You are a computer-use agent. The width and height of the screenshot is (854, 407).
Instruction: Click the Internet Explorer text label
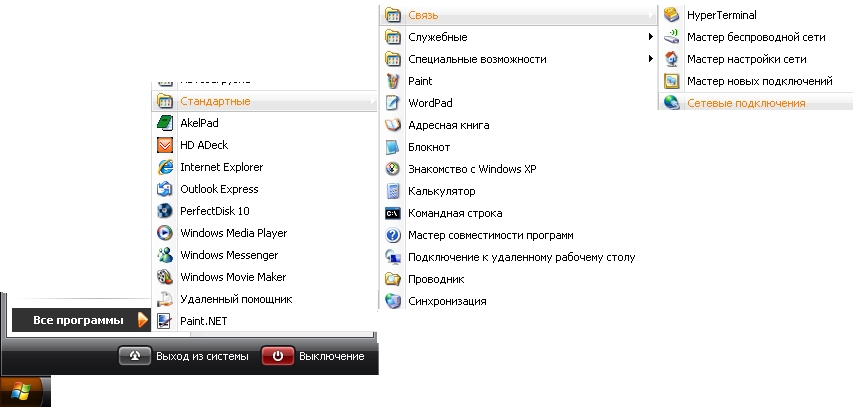pos(221,167)
